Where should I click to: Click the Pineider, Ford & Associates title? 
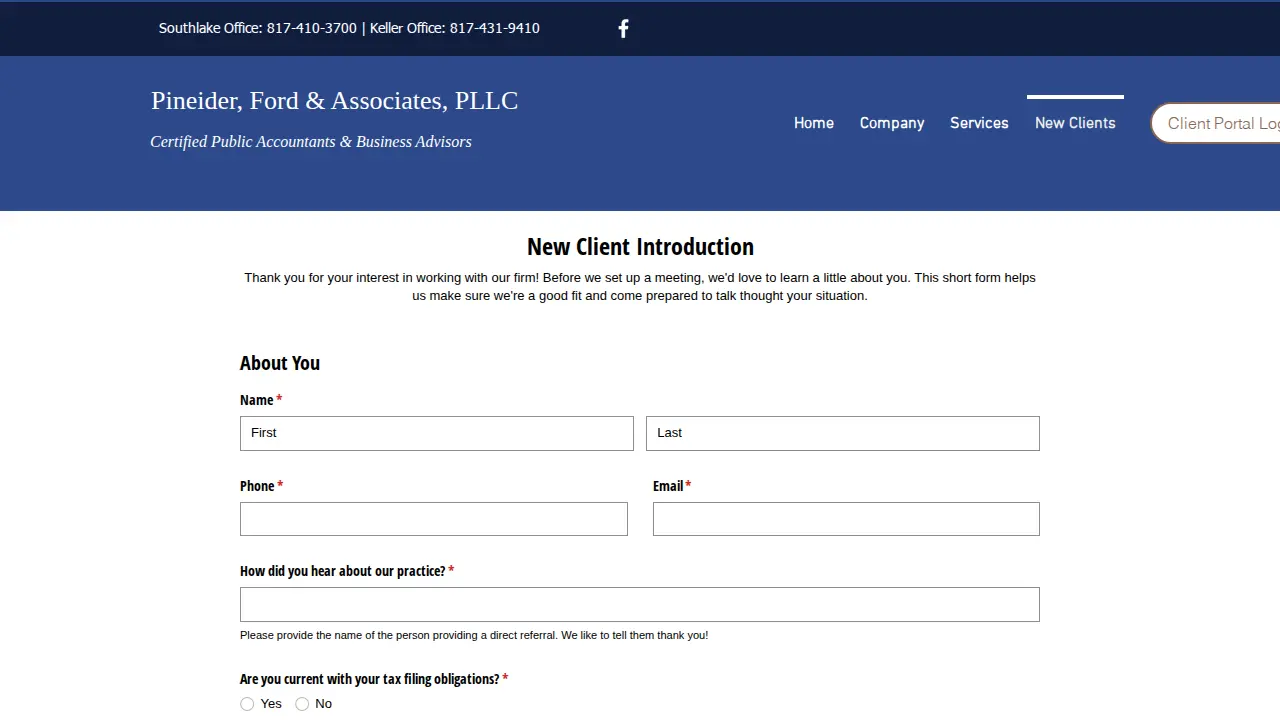pyautogui.click(x=335, y=101)
